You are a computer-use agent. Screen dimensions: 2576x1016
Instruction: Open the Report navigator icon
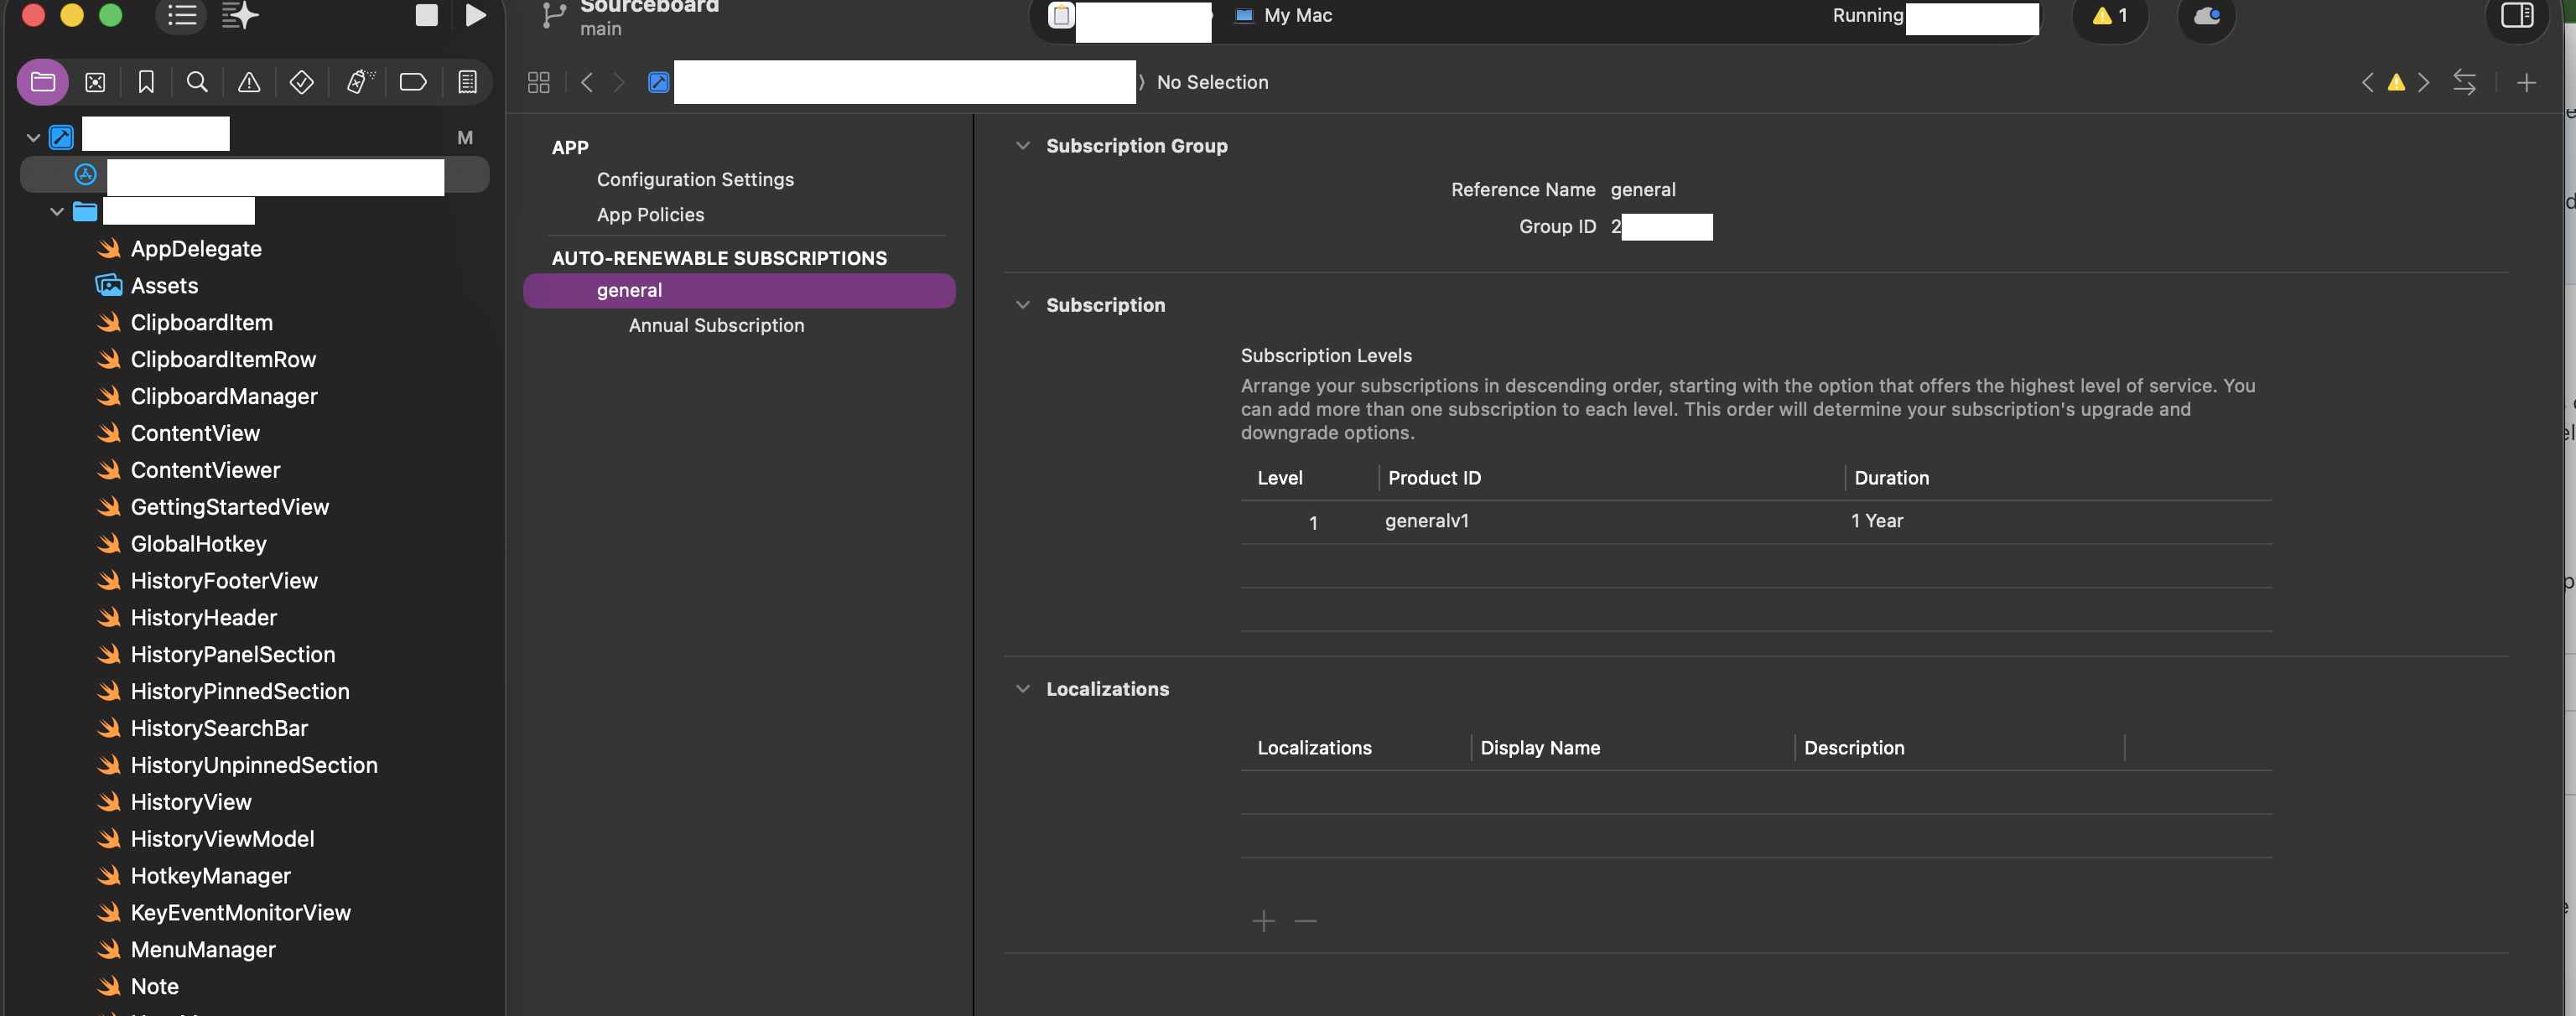coord(467,82)
